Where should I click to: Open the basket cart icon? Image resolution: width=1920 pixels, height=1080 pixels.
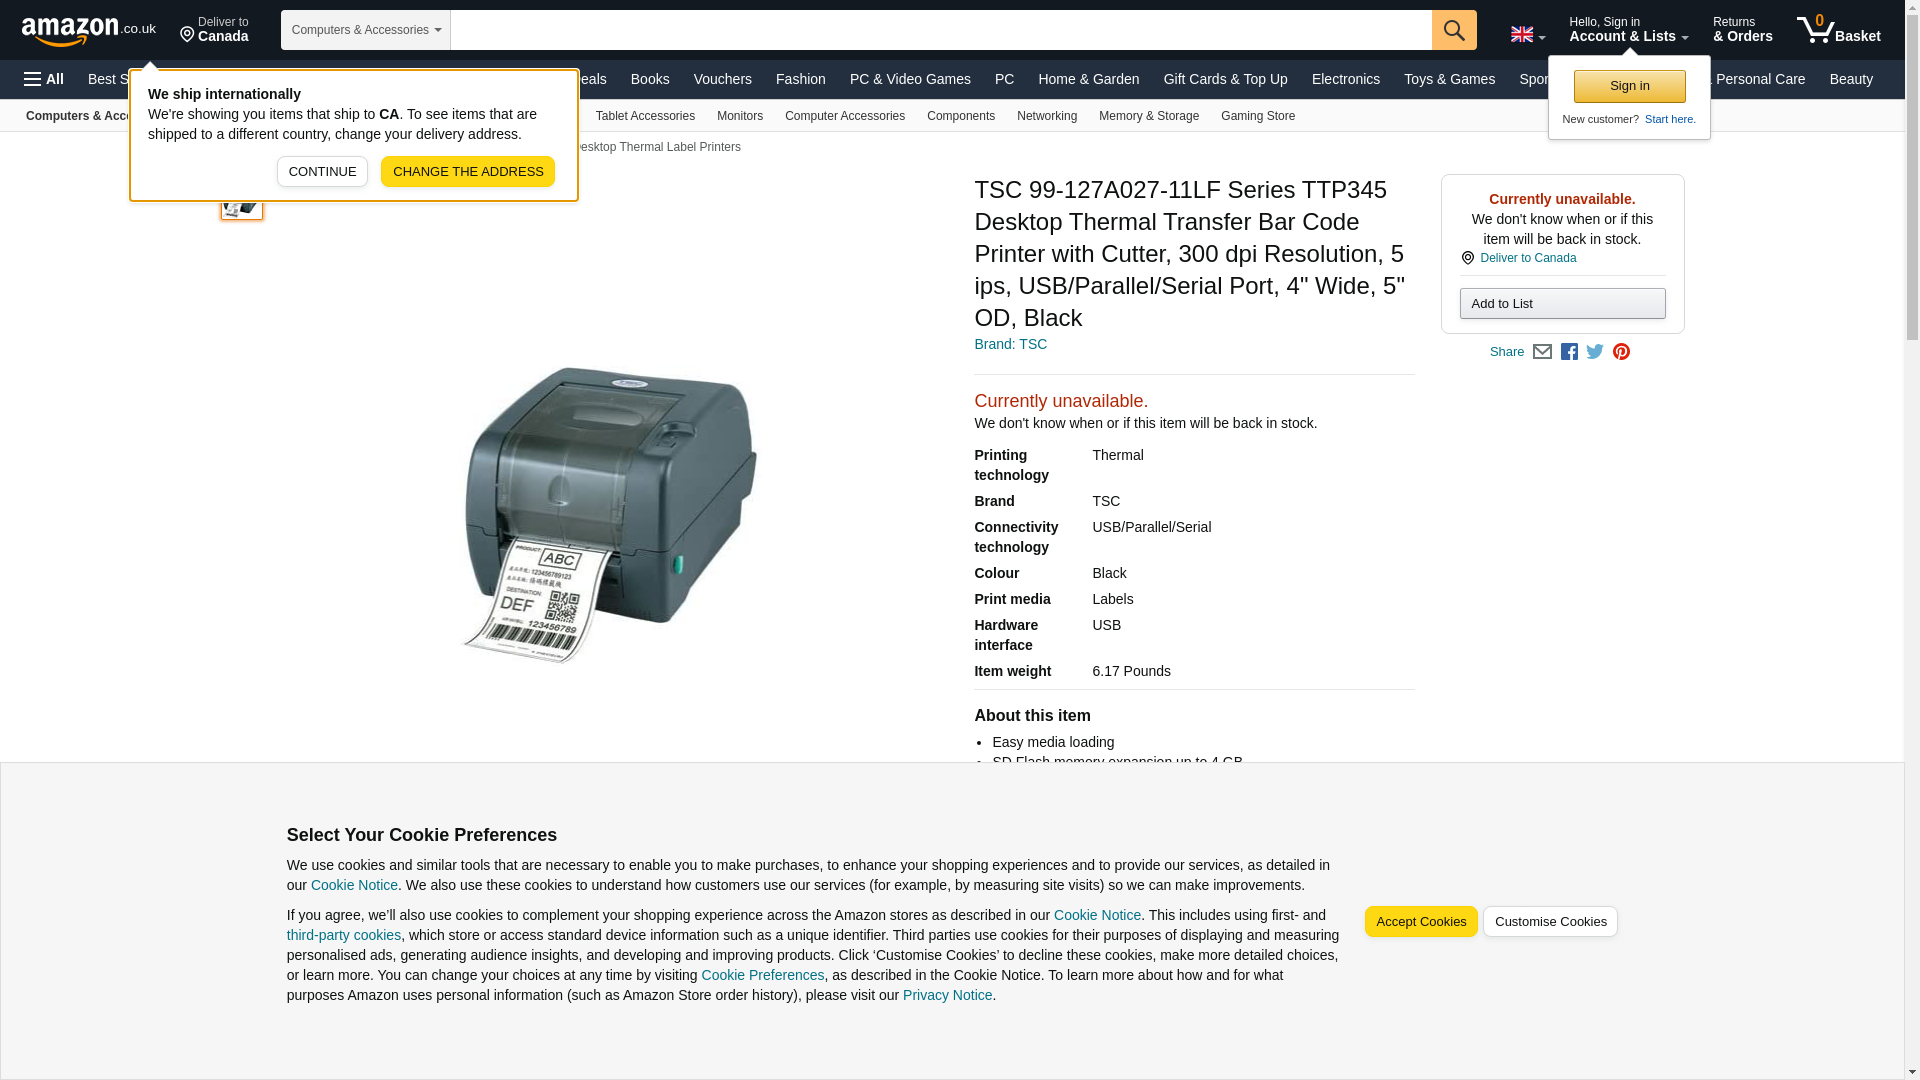(x=1838, y=30)
